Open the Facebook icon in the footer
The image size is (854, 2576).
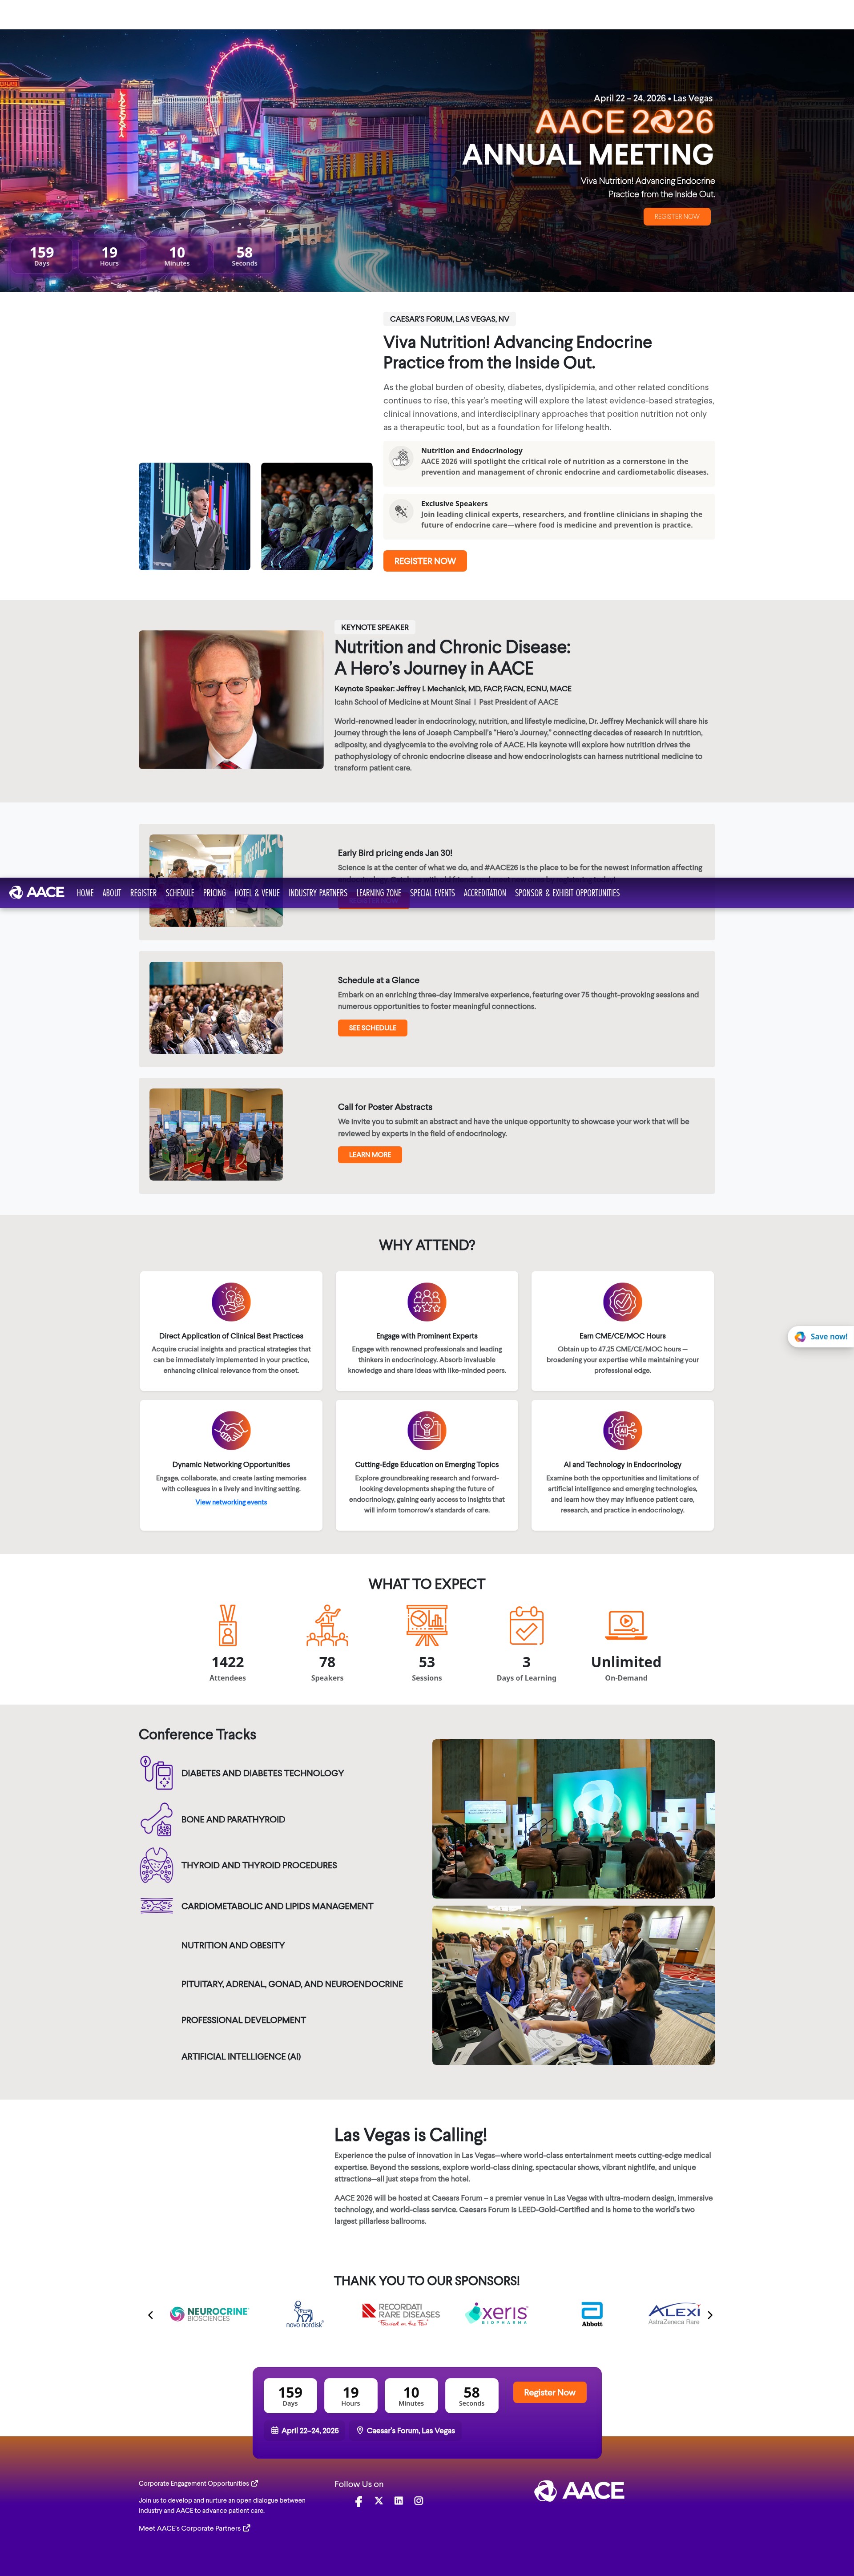(x=358, y=2501)
